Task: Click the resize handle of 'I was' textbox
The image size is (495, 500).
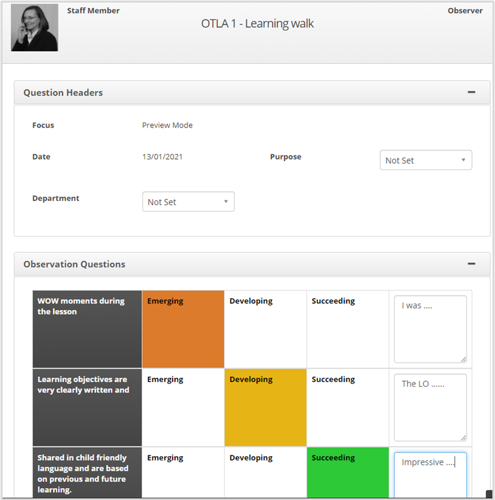Action: pos(463,359)
